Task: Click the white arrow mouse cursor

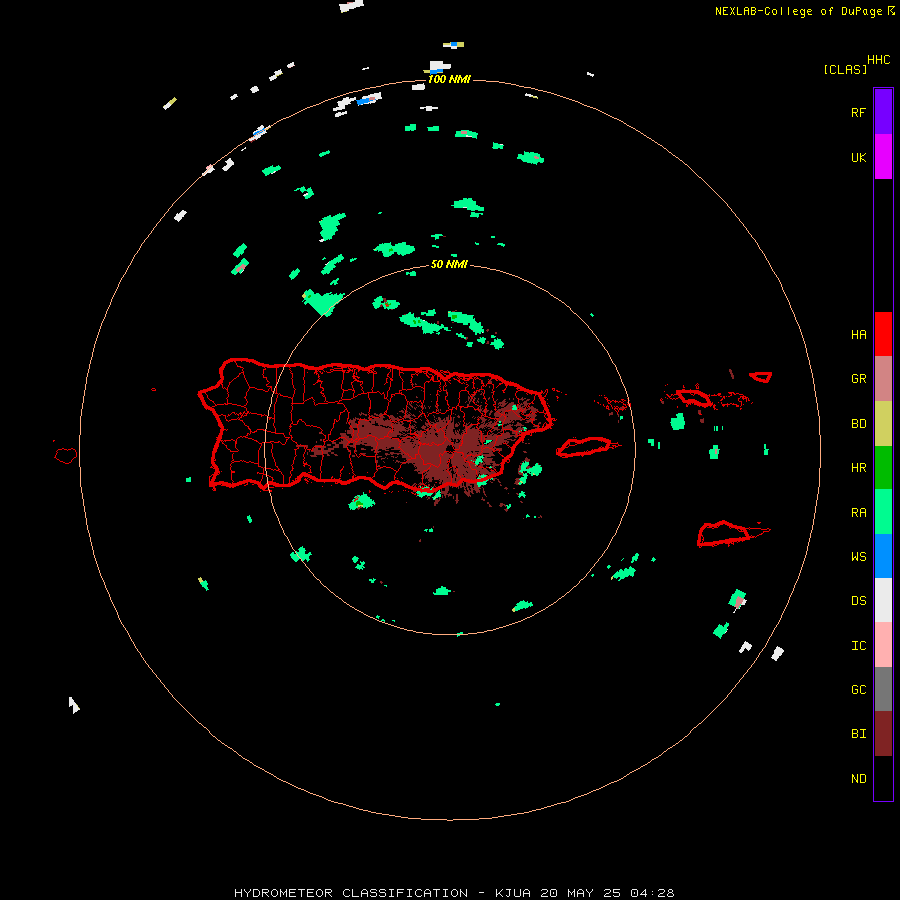Action: tap(73, 705)
